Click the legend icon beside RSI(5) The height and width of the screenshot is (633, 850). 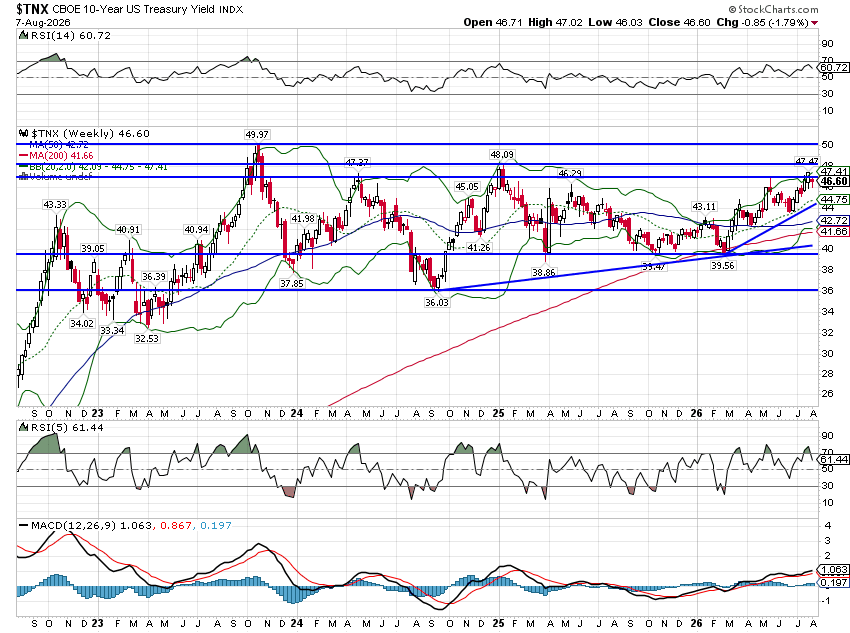pyautogui.click(x=23, y=427)
